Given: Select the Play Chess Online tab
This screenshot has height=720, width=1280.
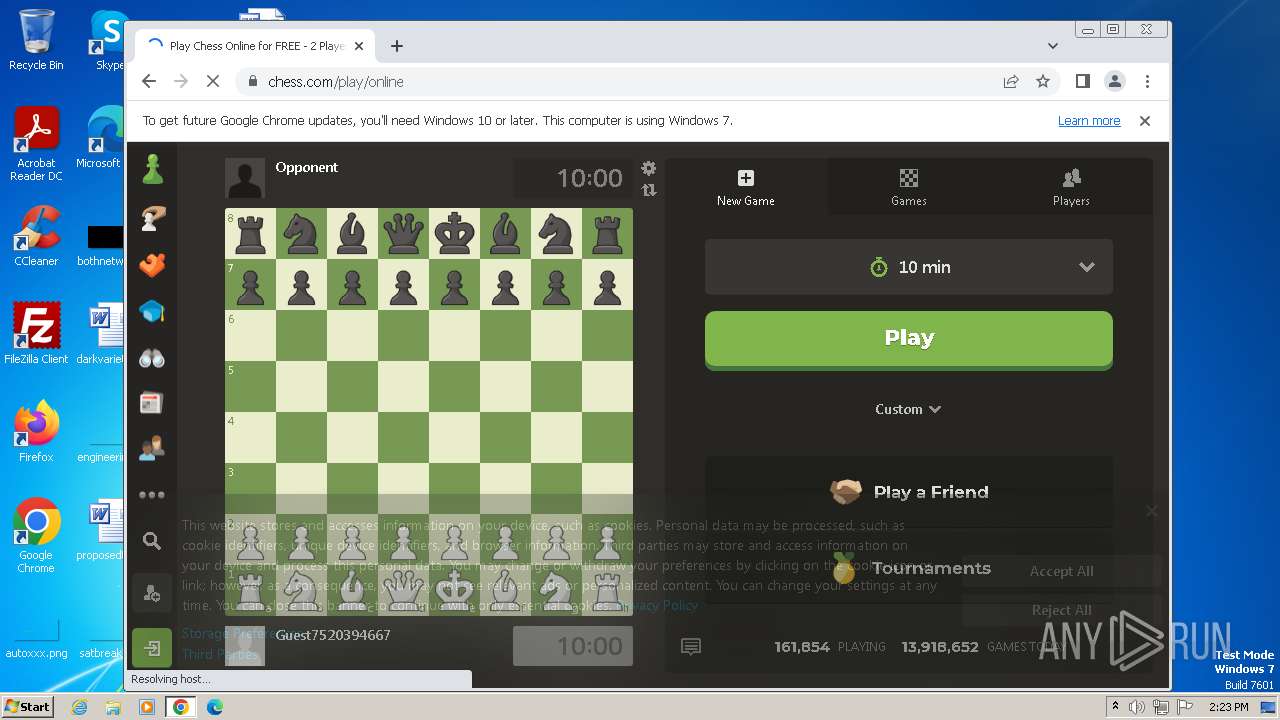Looking at the screenshot, I should [255, 46].
